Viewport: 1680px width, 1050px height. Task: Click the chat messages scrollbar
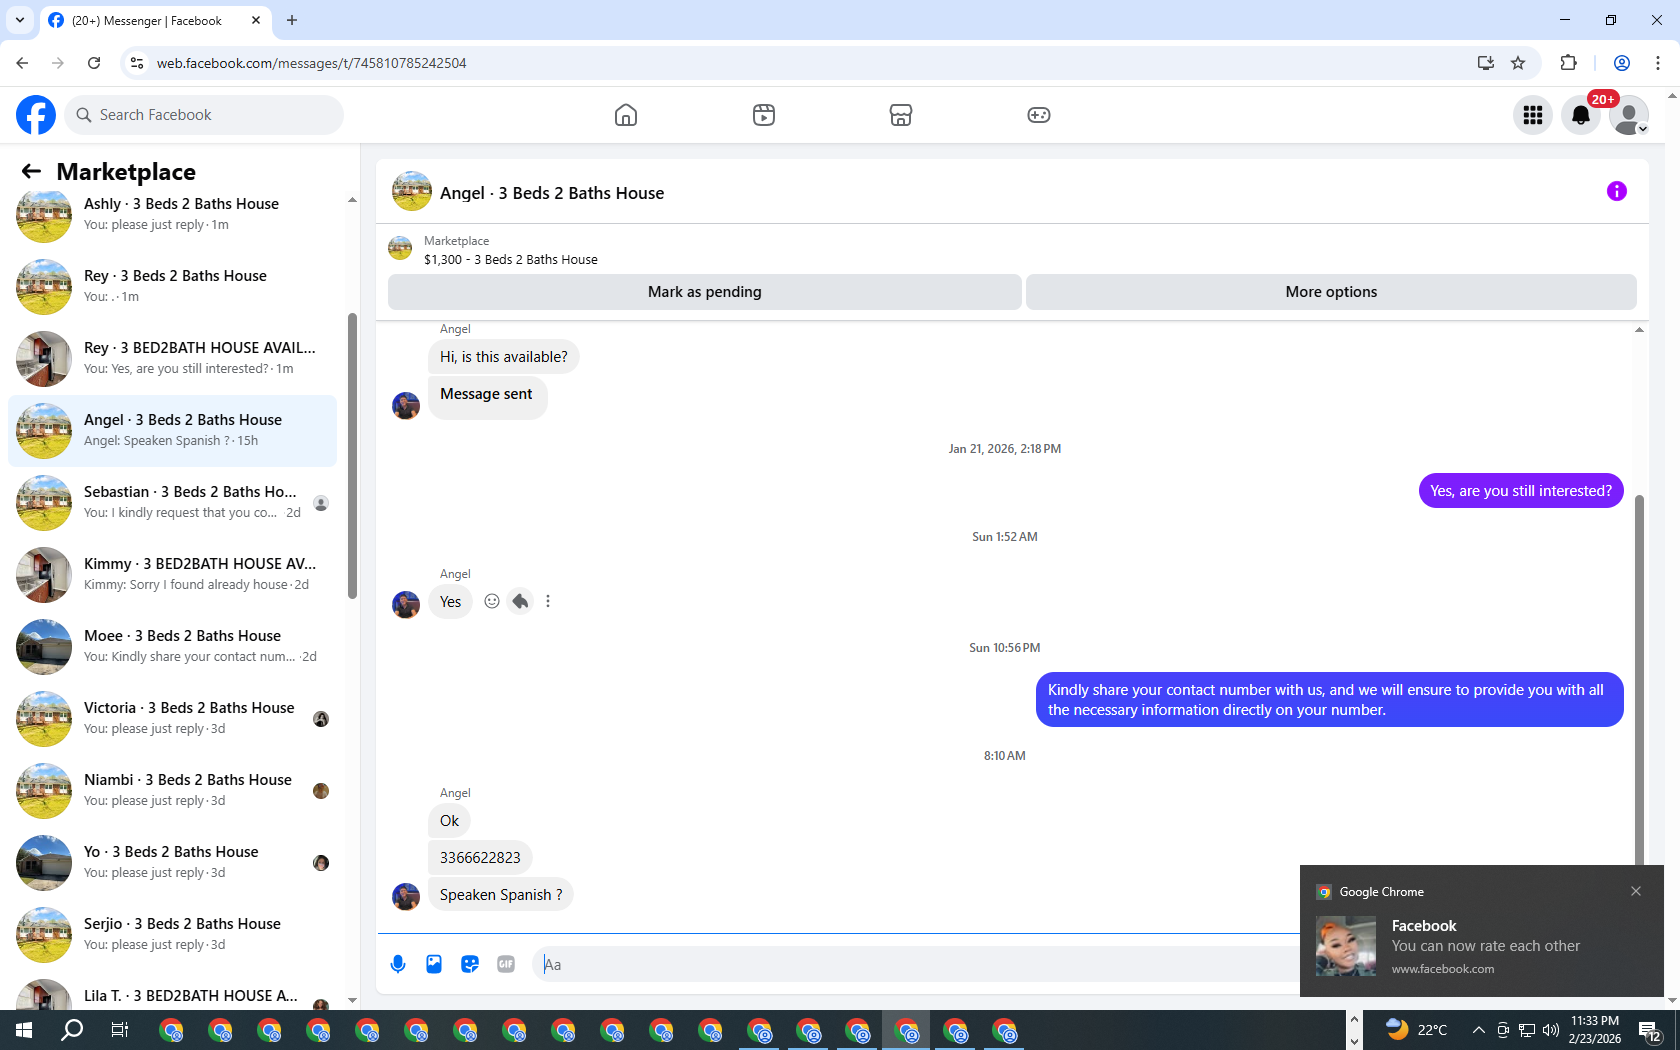[1639, 680]
